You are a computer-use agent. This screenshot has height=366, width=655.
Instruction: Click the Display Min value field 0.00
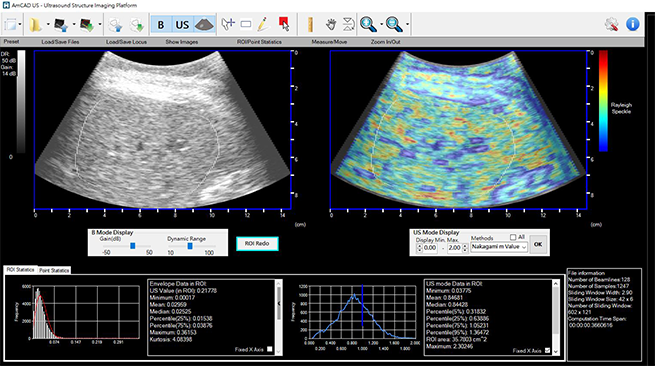click(430, 248)
